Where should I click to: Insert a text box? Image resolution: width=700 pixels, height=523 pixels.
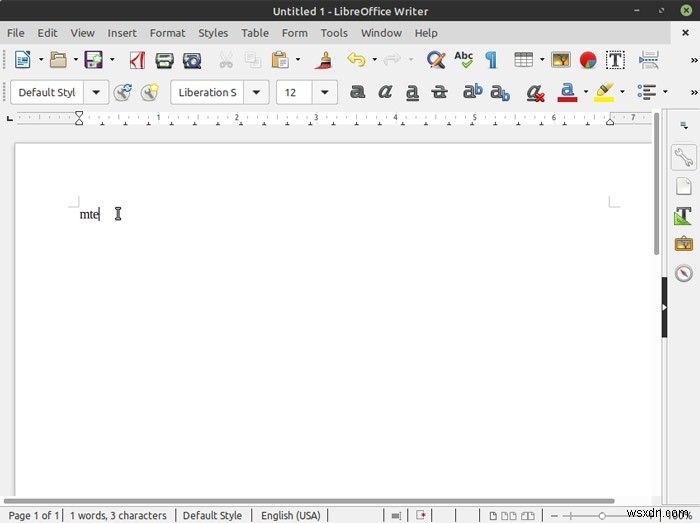[615, 60]
